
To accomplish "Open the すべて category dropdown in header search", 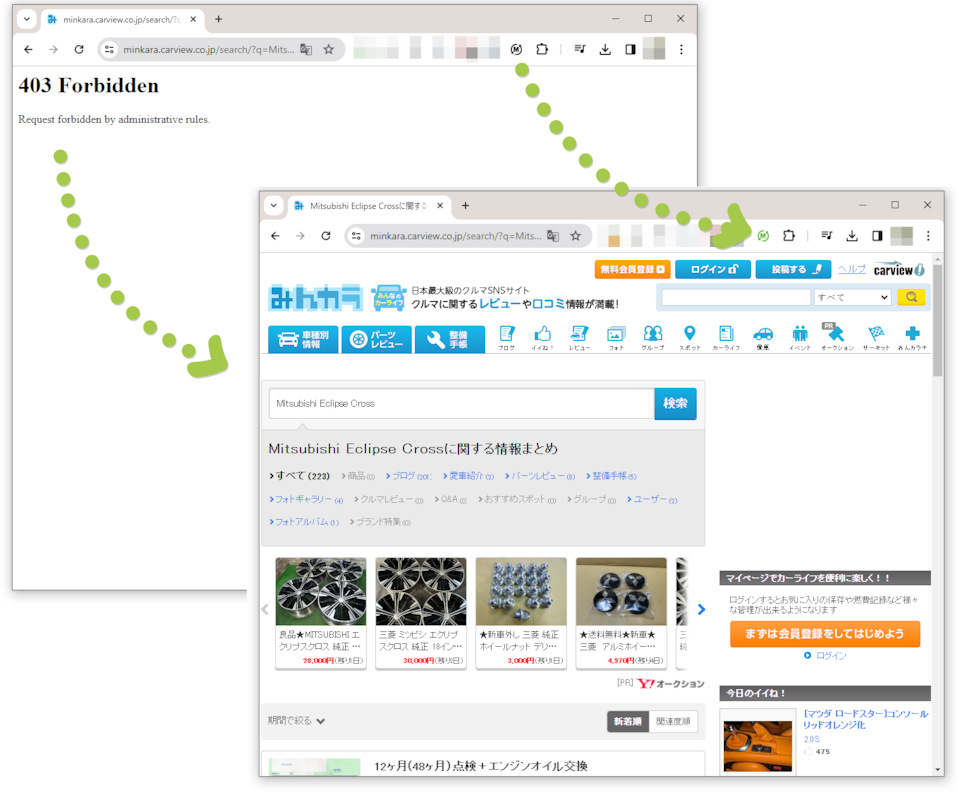I will [x=852, y=297].
